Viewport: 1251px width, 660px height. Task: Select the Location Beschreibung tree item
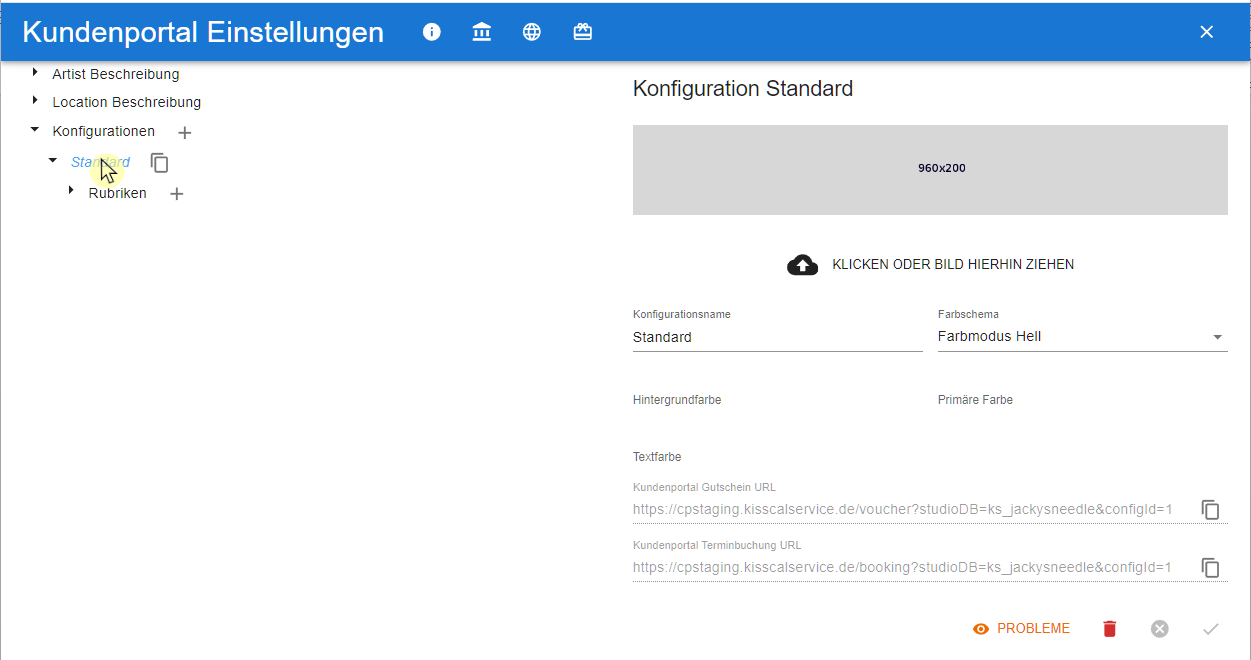pyautogui.click(x=127, y=102)
